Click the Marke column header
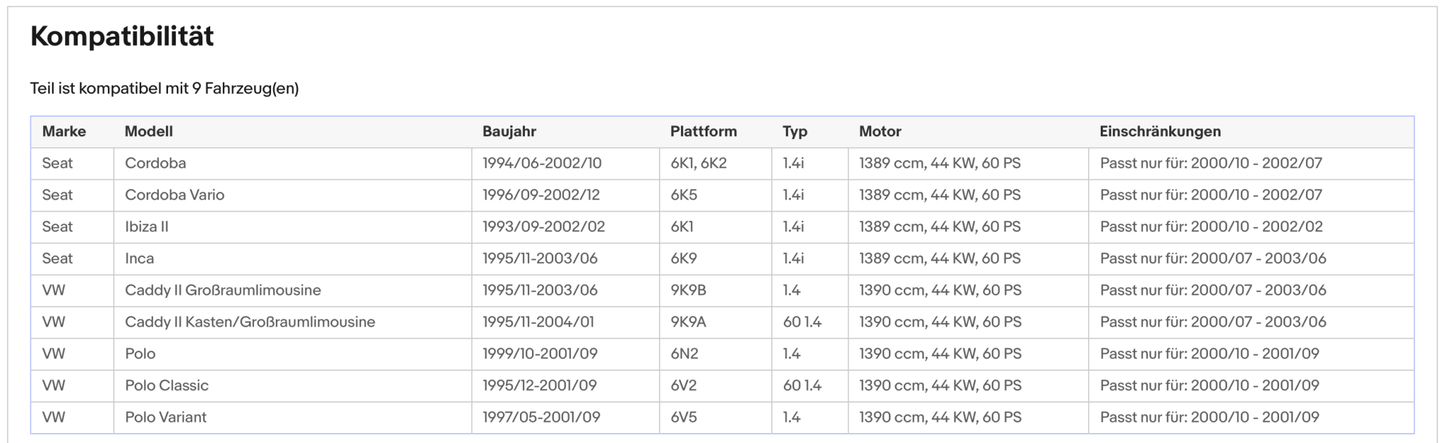 pos(64,132)
